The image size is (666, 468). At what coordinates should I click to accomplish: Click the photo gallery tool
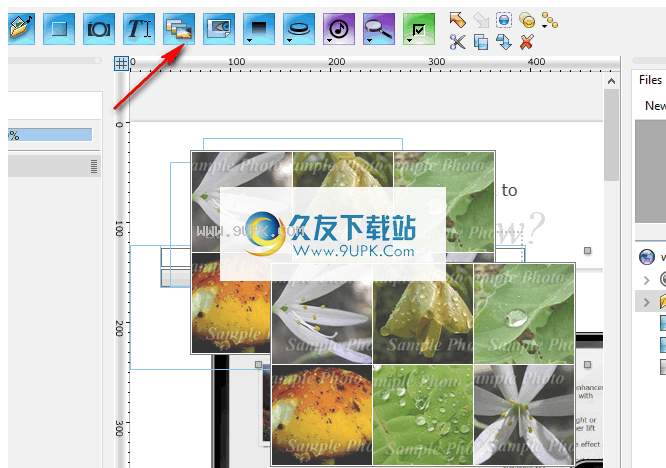[179, 28]
